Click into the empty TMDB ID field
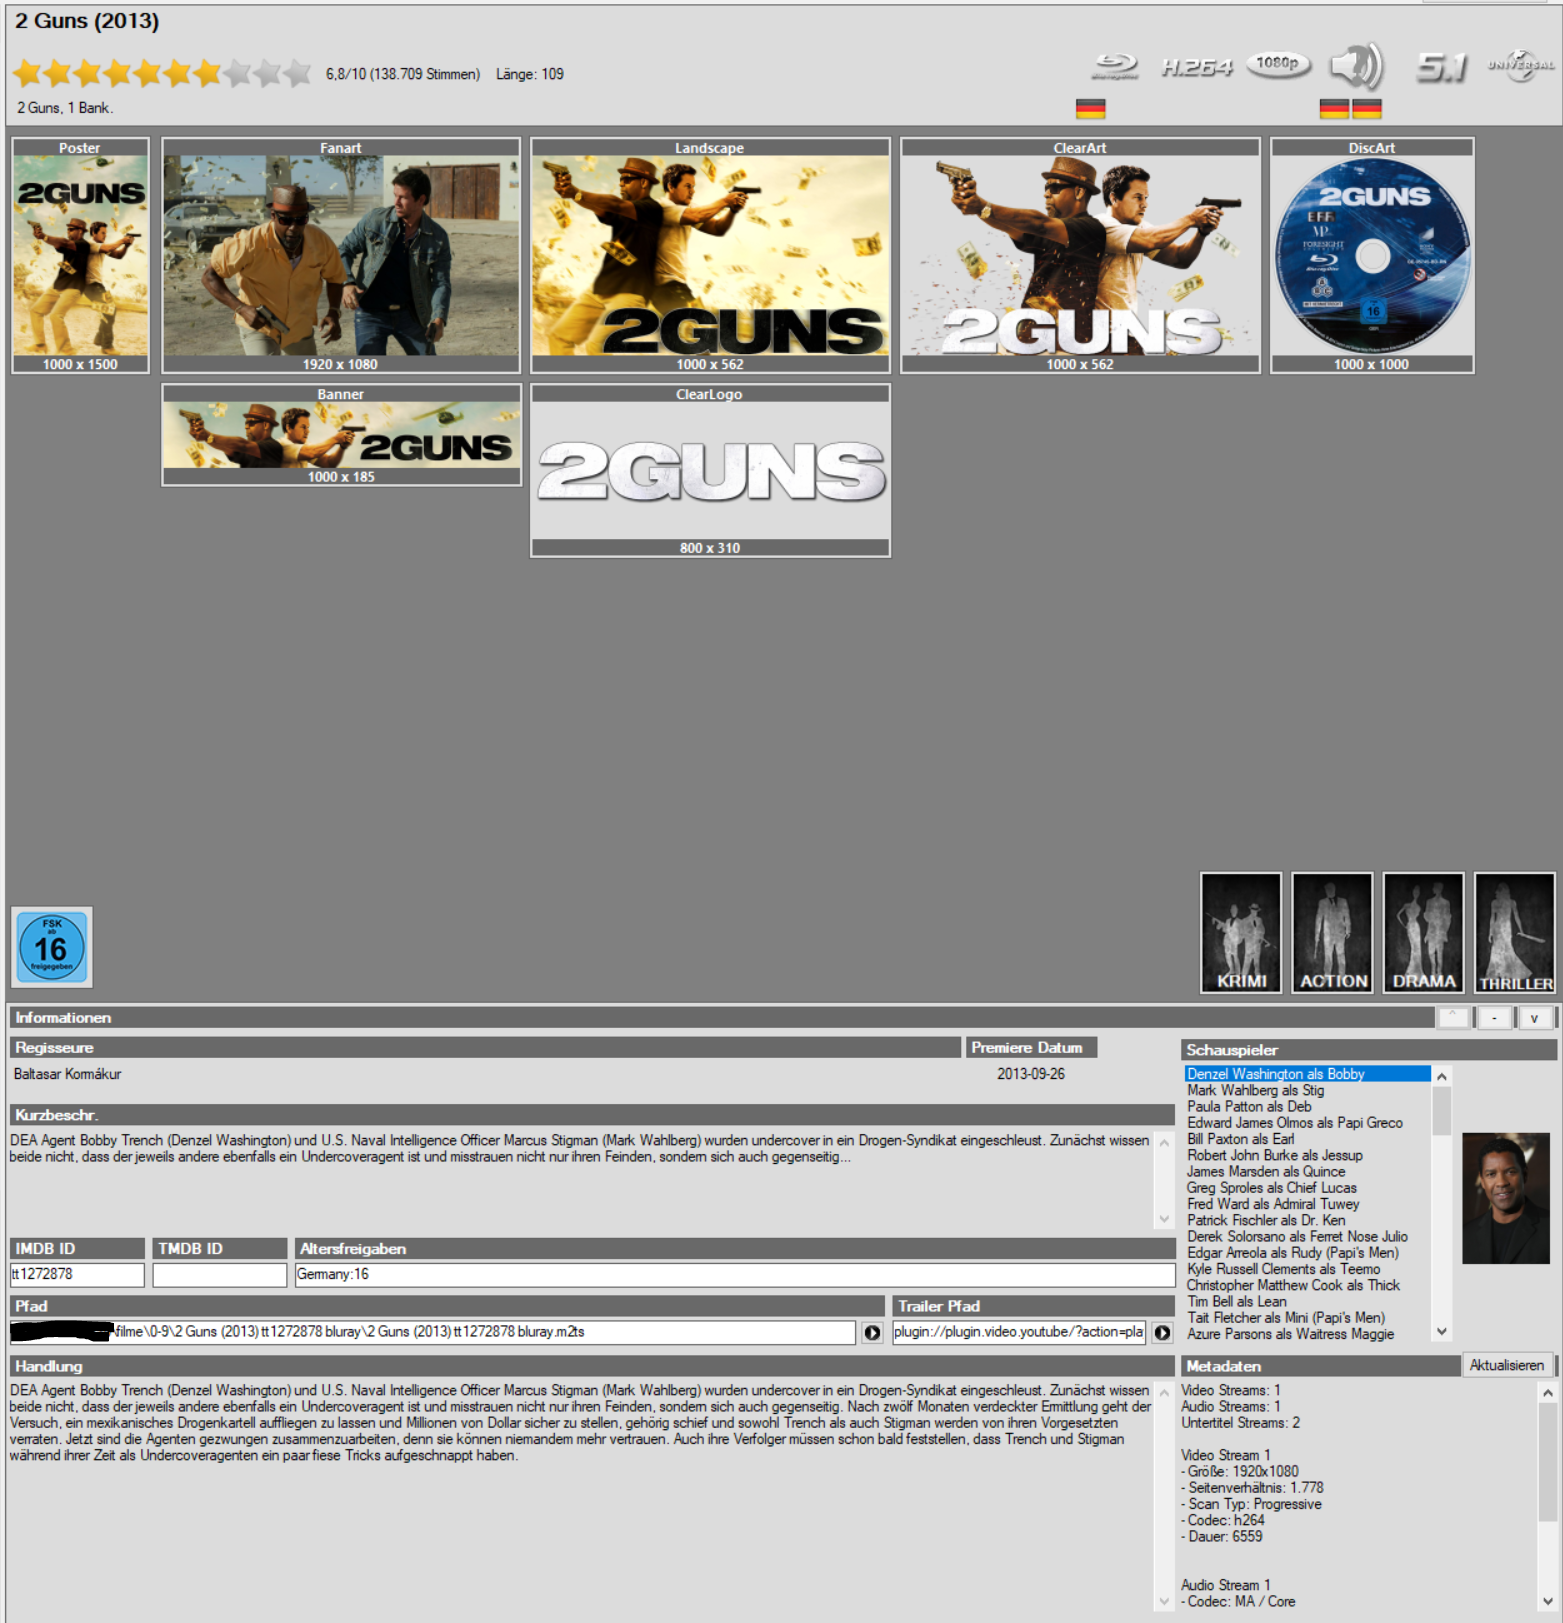The width and height of the screenshot is (1563, 1623). [220, 1274]
